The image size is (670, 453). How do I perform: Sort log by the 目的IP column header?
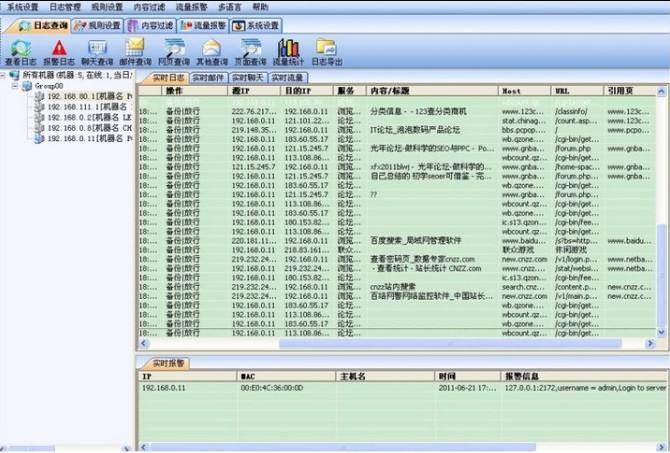307,91
